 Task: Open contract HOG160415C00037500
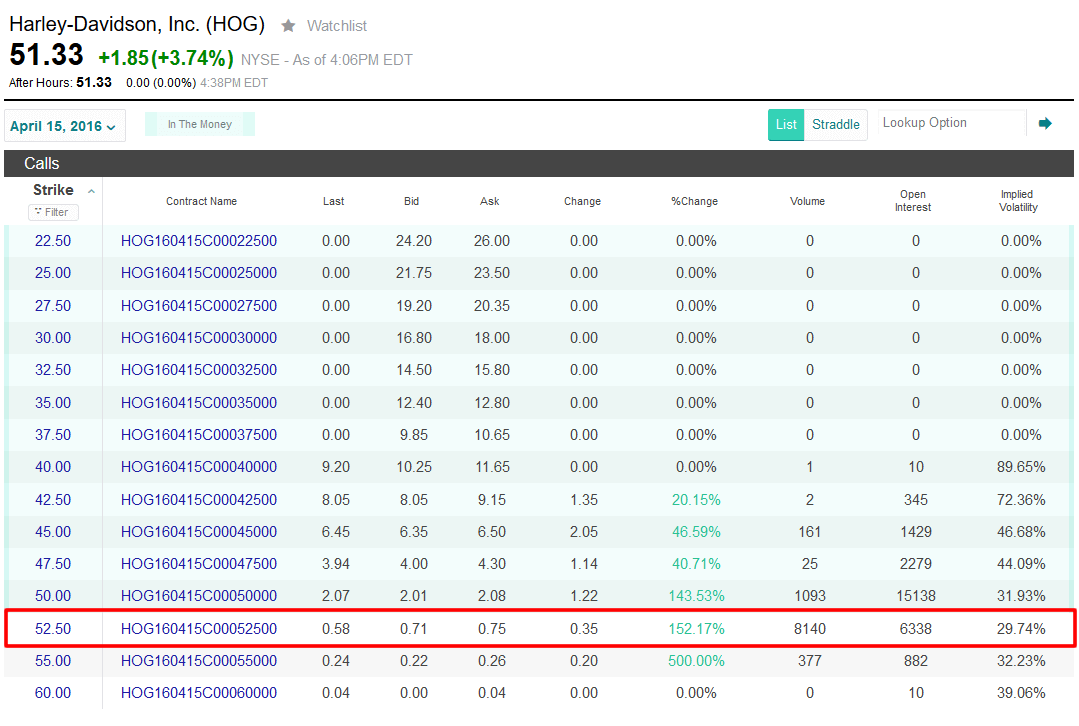click(199, 435)
